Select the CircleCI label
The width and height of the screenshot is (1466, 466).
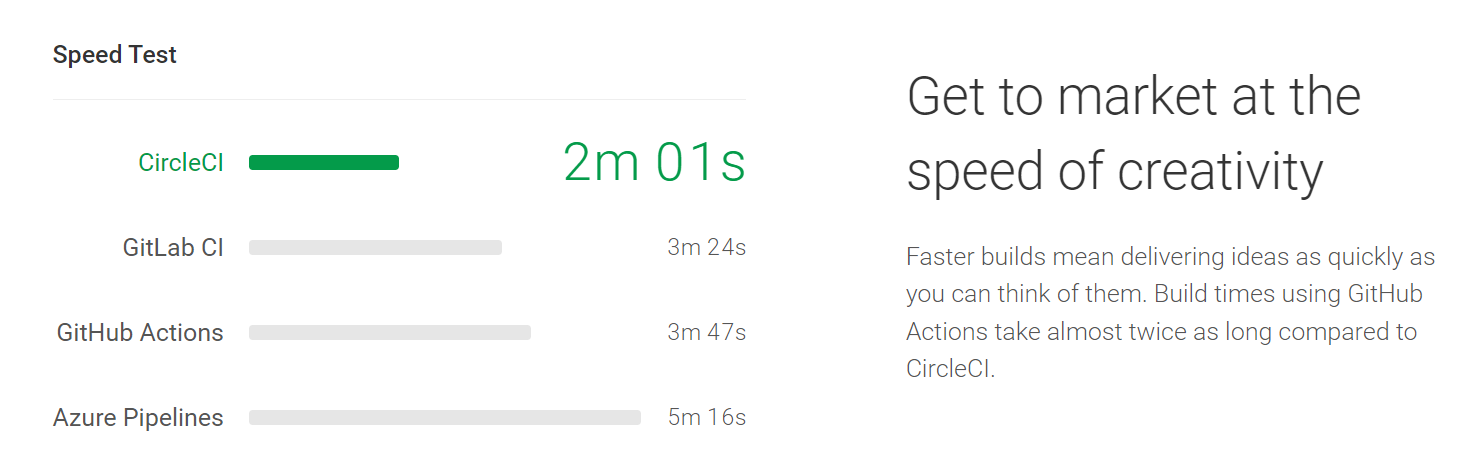[181, 163]
